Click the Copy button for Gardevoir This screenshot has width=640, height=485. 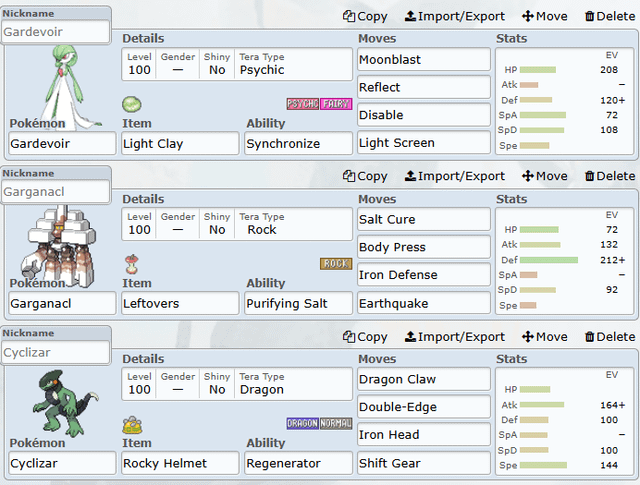[x=365, y=16]
